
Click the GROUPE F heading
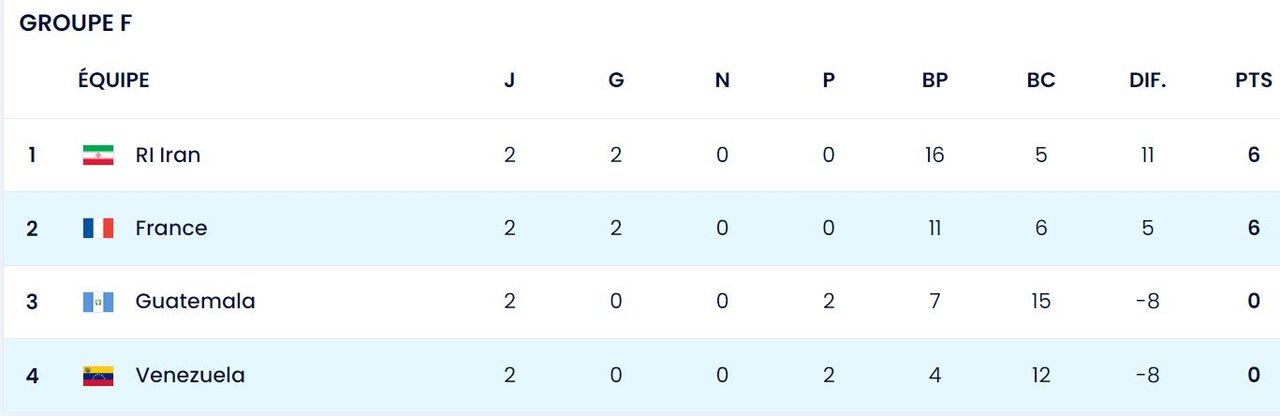tap(76, 25)
